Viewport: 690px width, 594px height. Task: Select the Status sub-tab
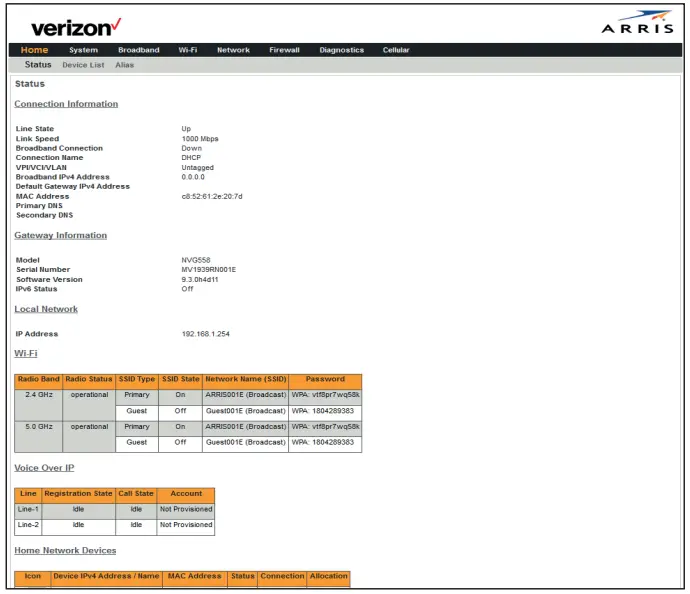(38, 65)
